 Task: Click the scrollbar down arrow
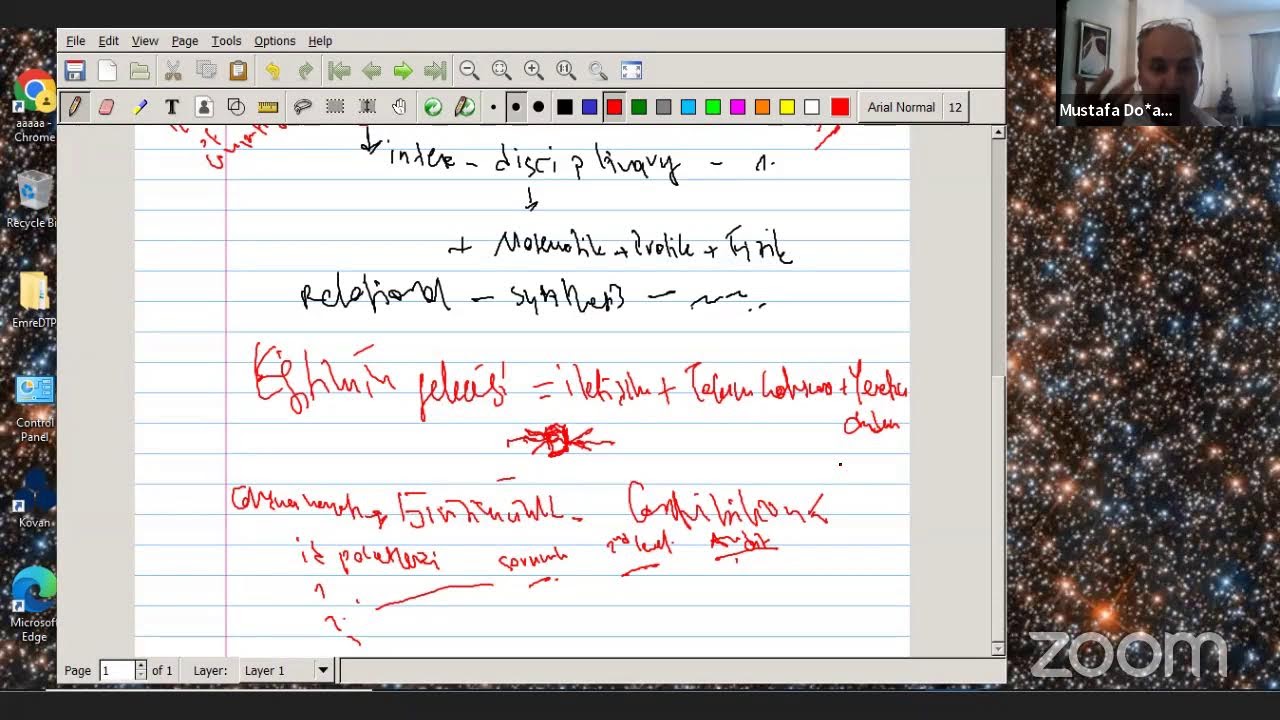[x=997, y=649]
